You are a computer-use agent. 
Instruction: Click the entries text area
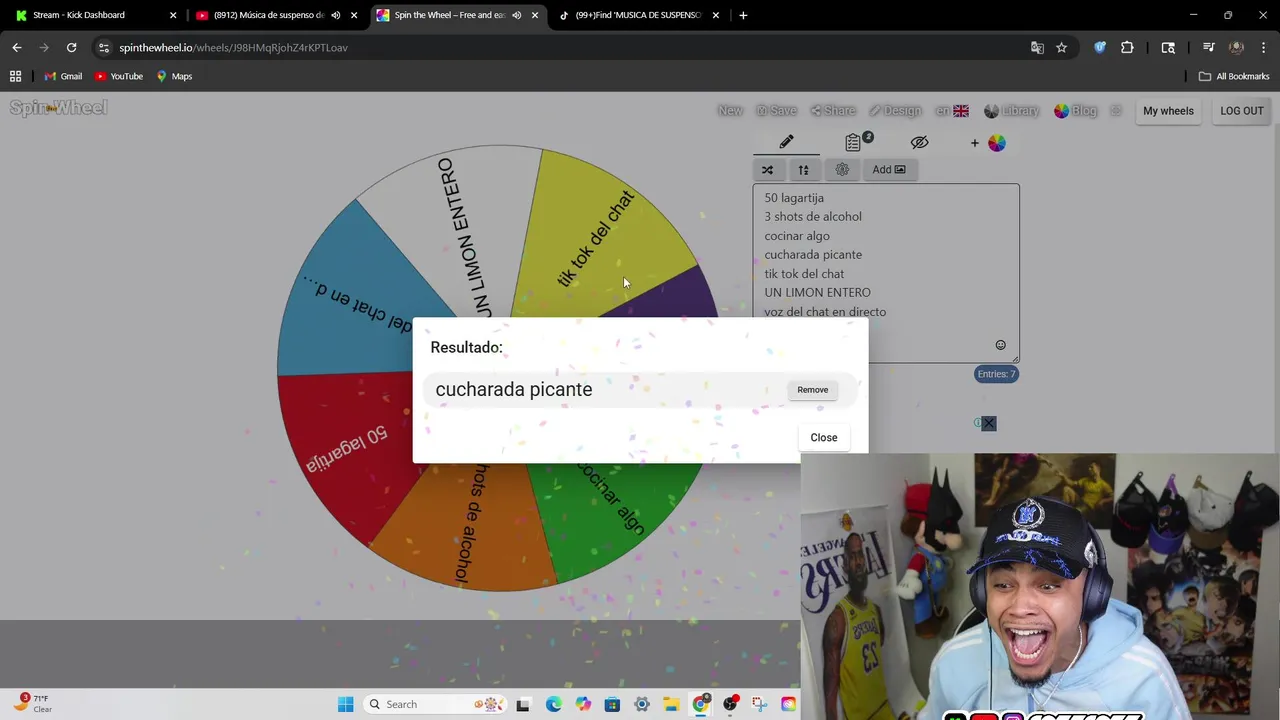[x=886, y=272]
